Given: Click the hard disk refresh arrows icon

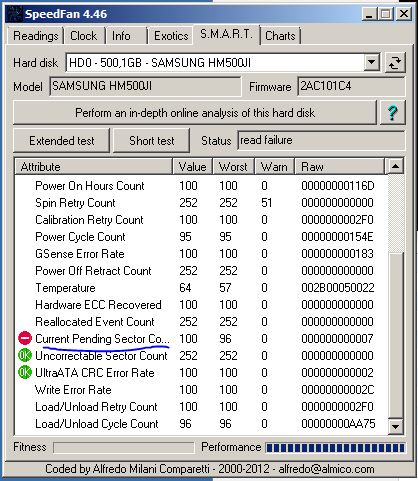Looking at the screenshot, I should coord(395,62).
